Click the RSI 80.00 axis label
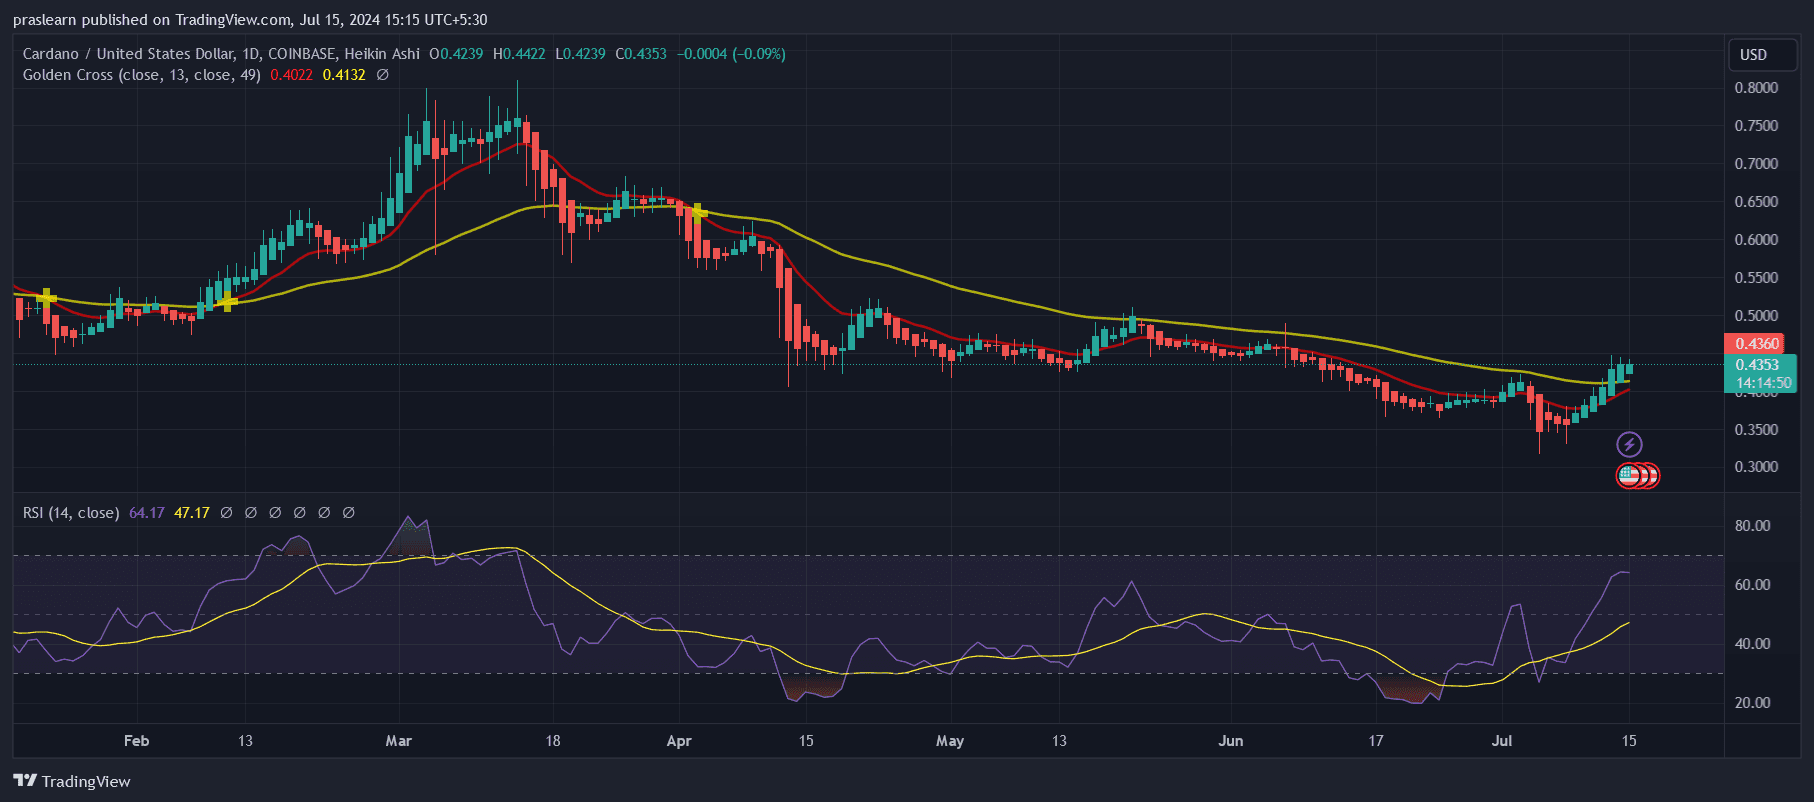This screenshot has height=802, width=1814. point(1752,526)
